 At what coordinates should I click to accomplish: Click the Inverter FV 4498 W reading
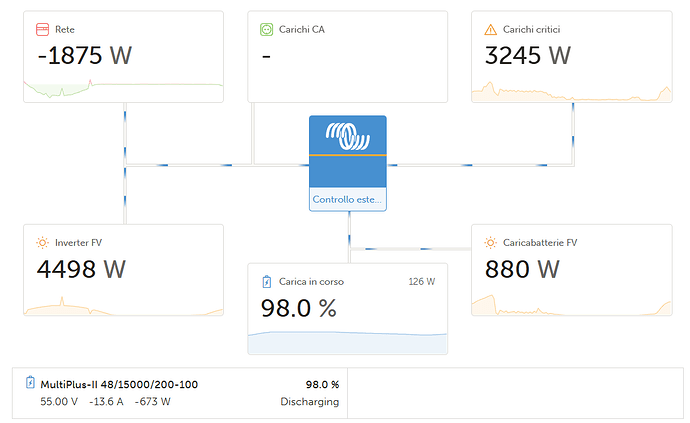pyautogui.click(x=81, y=269)
